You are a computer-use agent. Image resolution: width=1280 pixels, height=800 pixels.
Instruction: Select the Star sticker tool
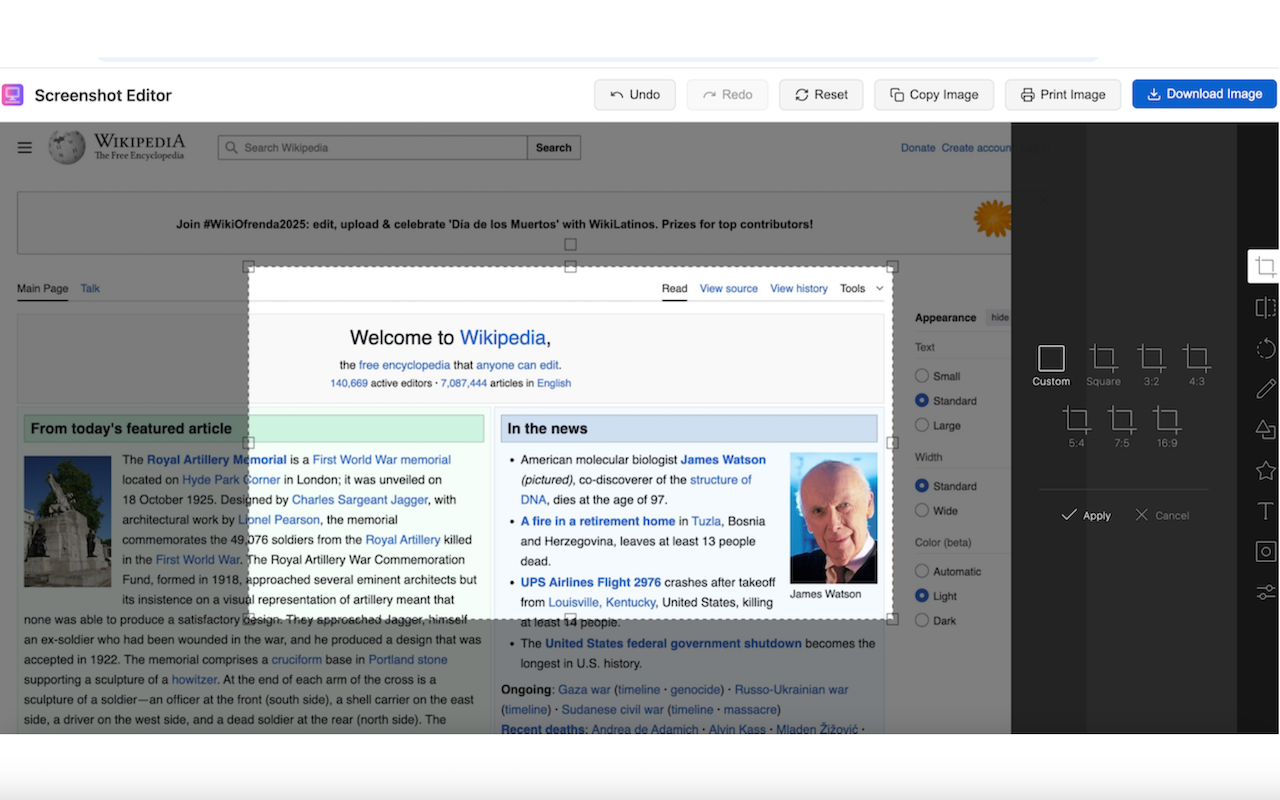coord(1265,470)
